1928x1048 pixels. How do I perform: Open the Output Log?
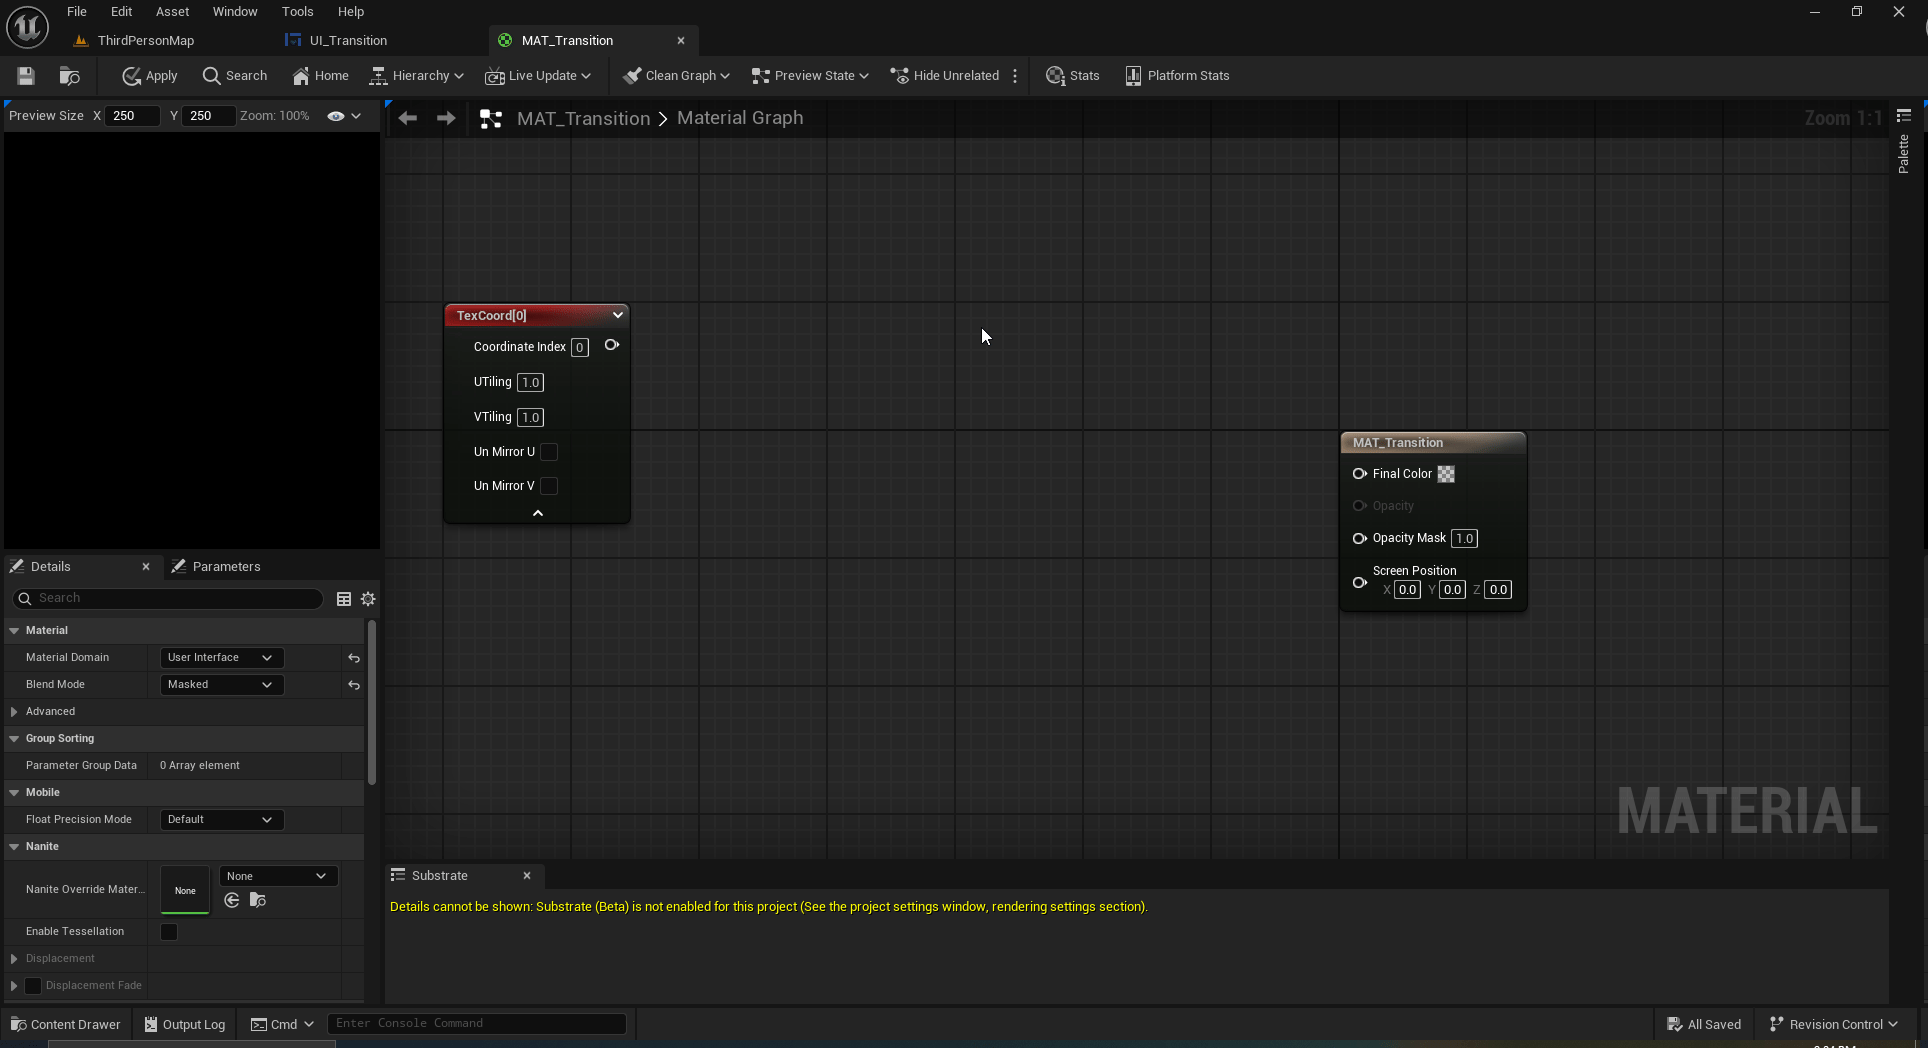[185, 1024]
